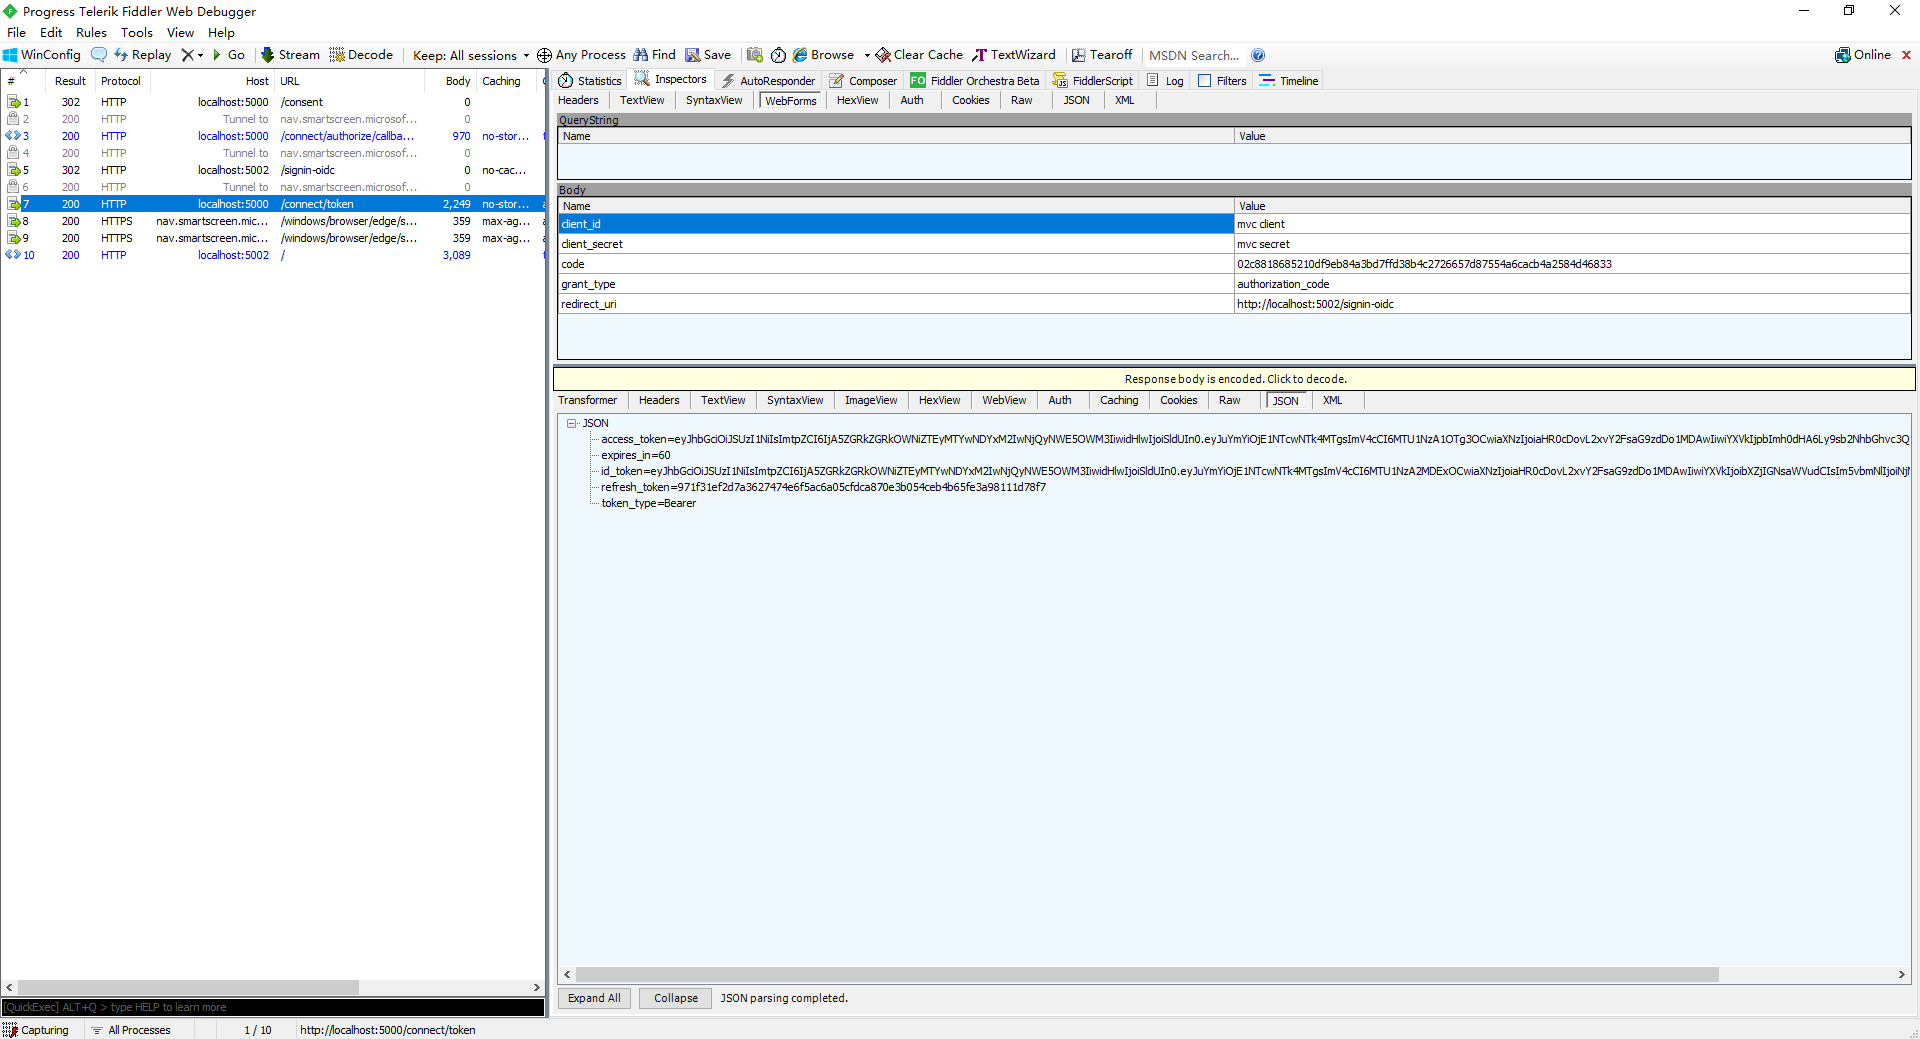
Task: Select session 3 /connect/authorize/callback row
Action: [x=272, y=136]
